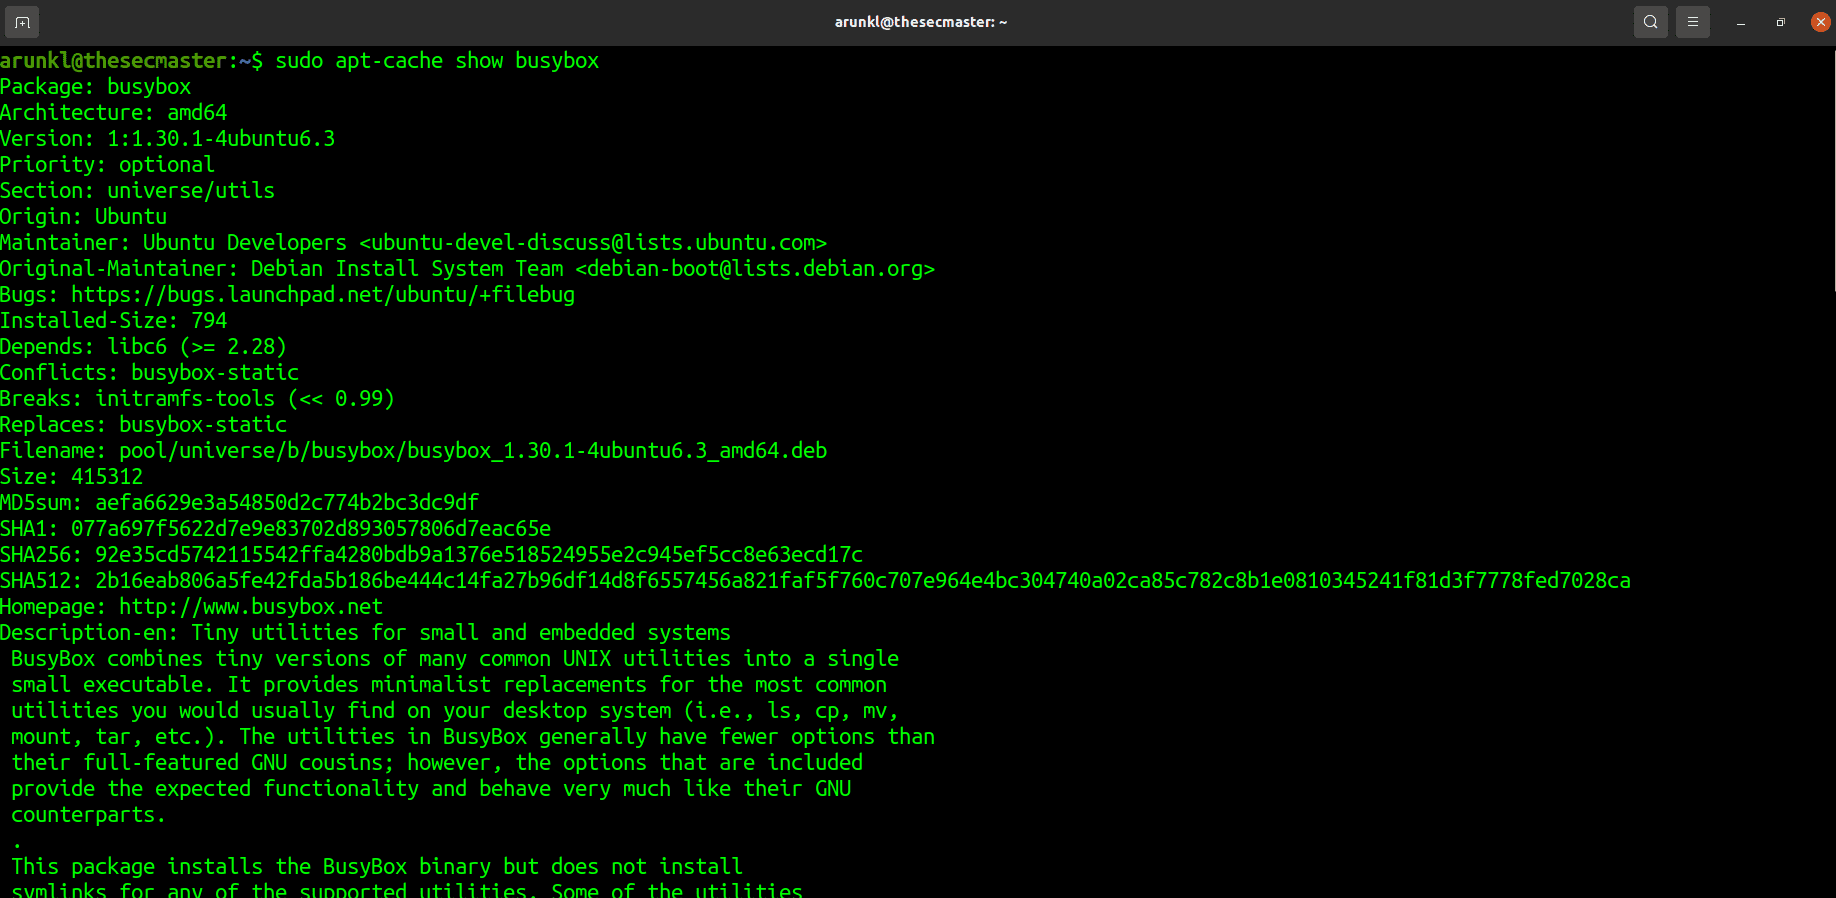Click the Architecture: amd64 line
Screen dimensions: 1836x898
(x=114, y=113)
